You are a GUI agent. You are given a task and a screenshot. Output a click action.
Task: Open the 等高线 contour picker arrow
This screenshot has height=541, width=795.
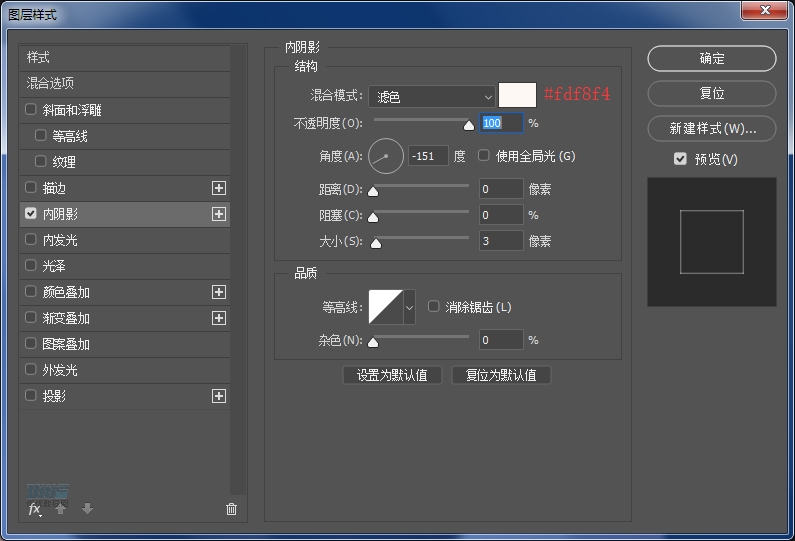409,307
